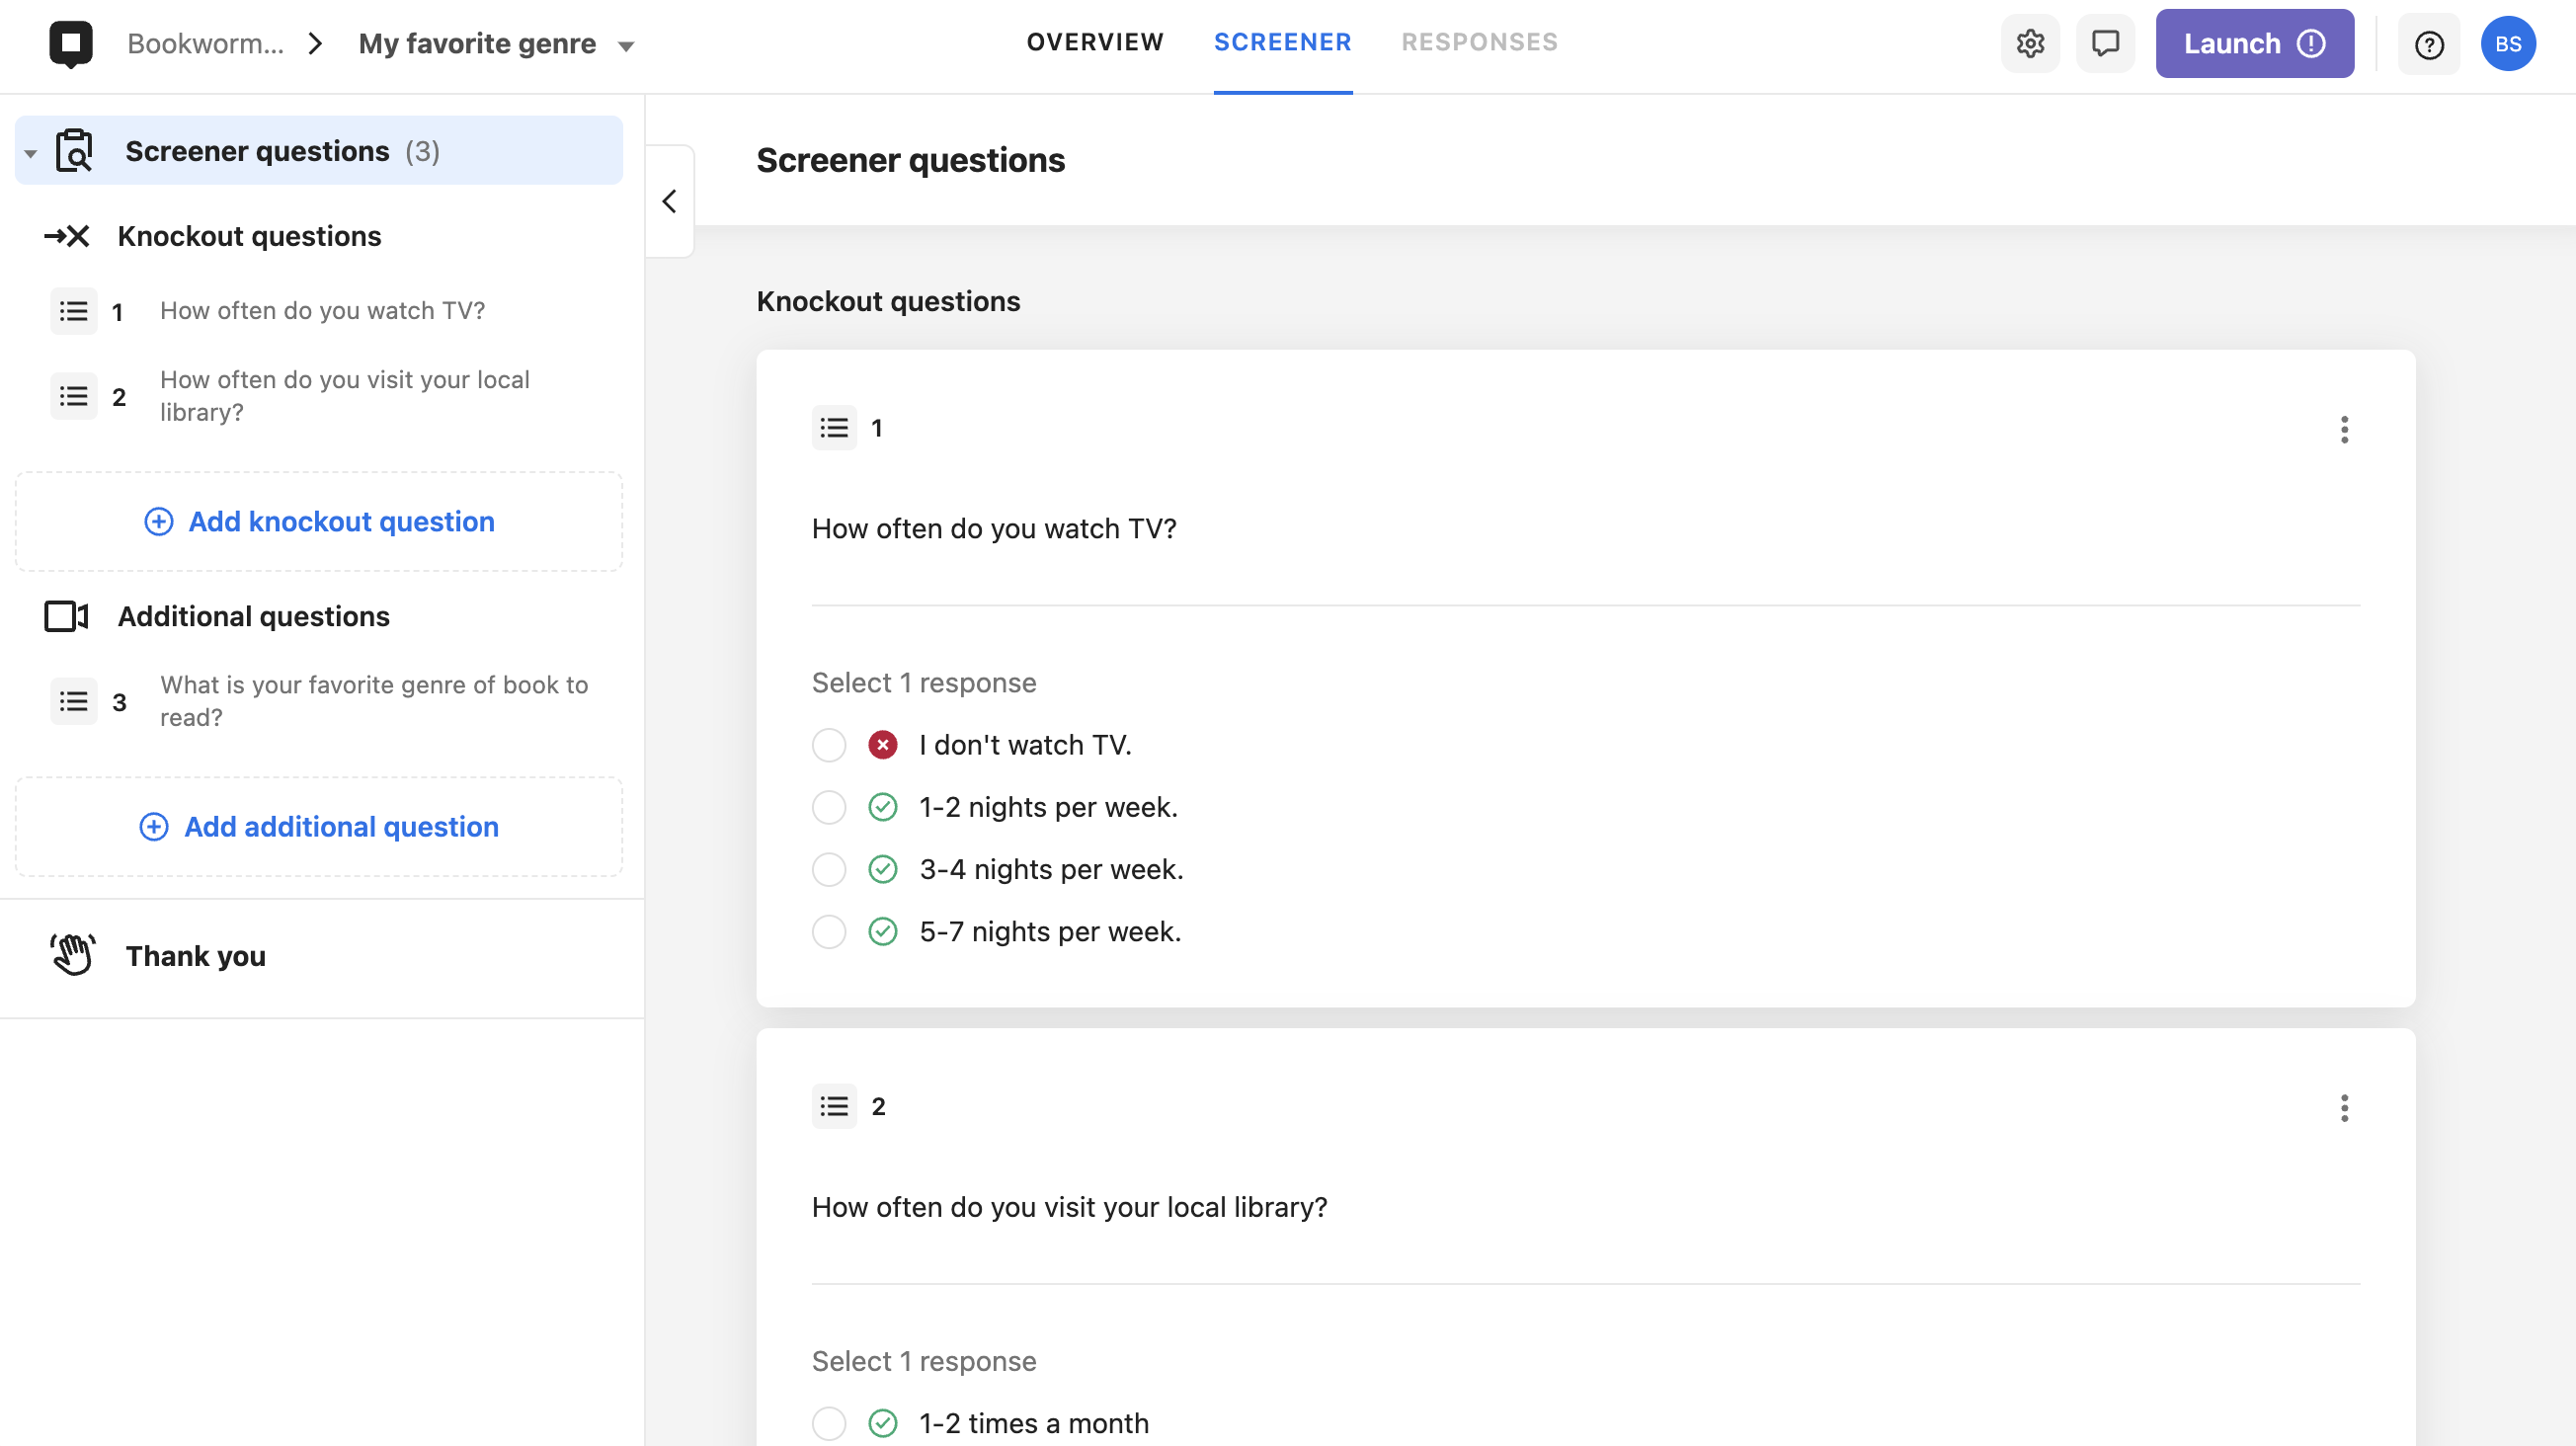Click the red reject icon for I don't watch TV
The width and height of the screenshot is (2576, 1446).
883,745
